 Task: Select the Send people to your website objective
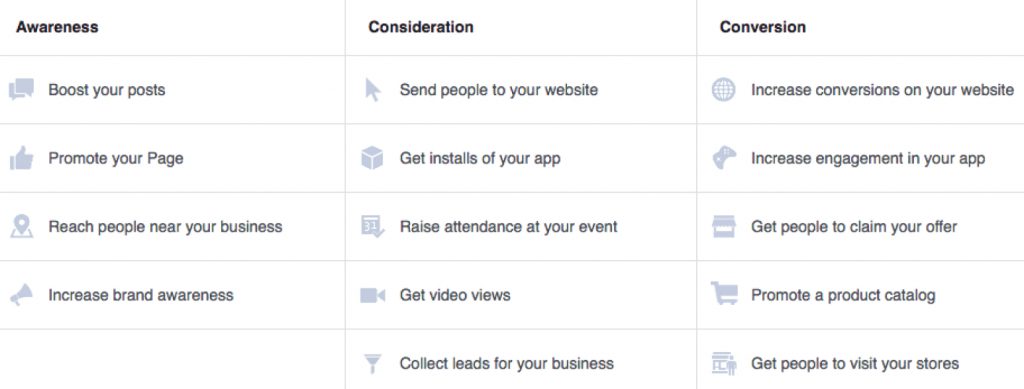coord(520,89)
